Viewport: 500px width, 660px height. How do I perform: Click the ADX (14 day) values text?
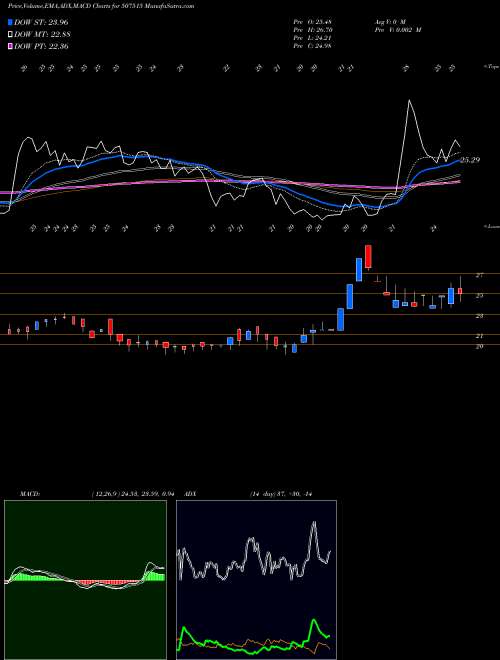click(x=280, y=494)
